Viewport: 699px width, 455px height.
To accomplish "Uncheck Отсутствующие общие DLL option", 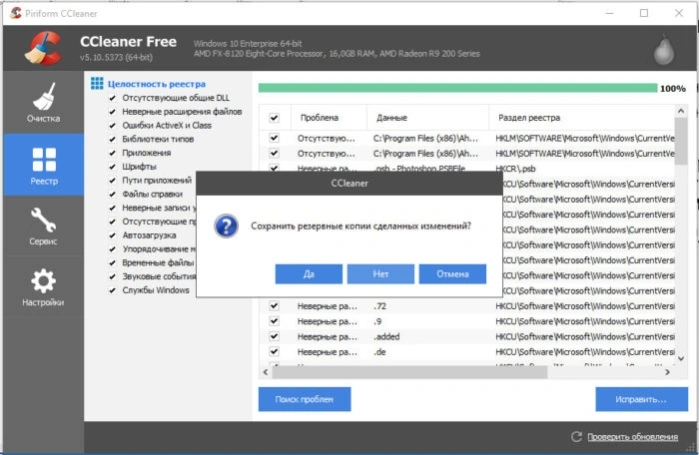I will [112, 98].
